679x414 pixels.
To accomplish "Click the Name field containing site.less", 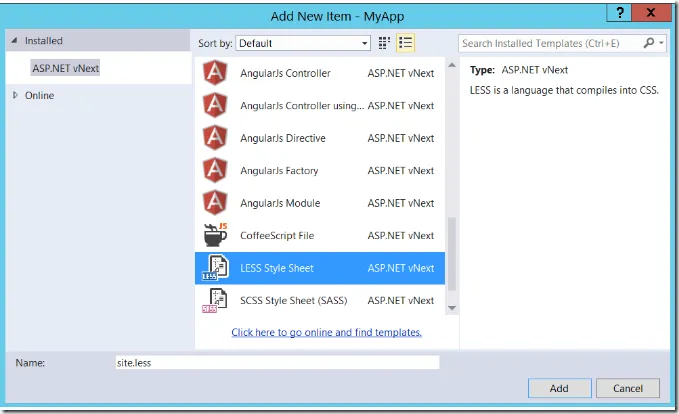I will pos(276,363).
